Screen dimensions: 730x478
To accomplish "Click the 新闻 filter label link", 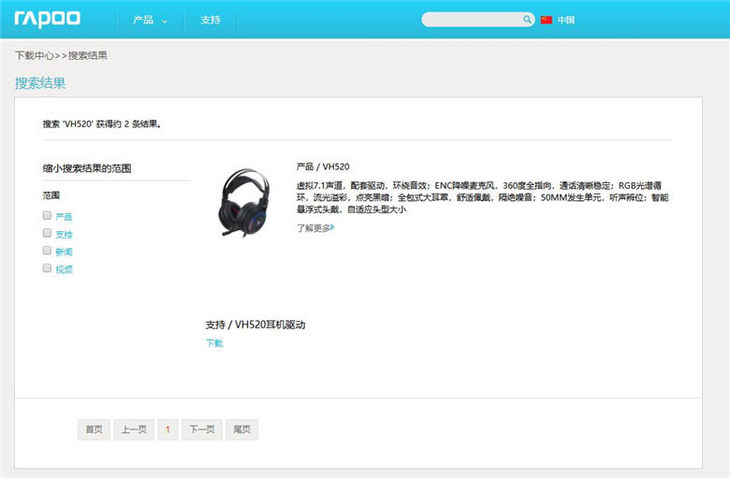I will [64, 252].
